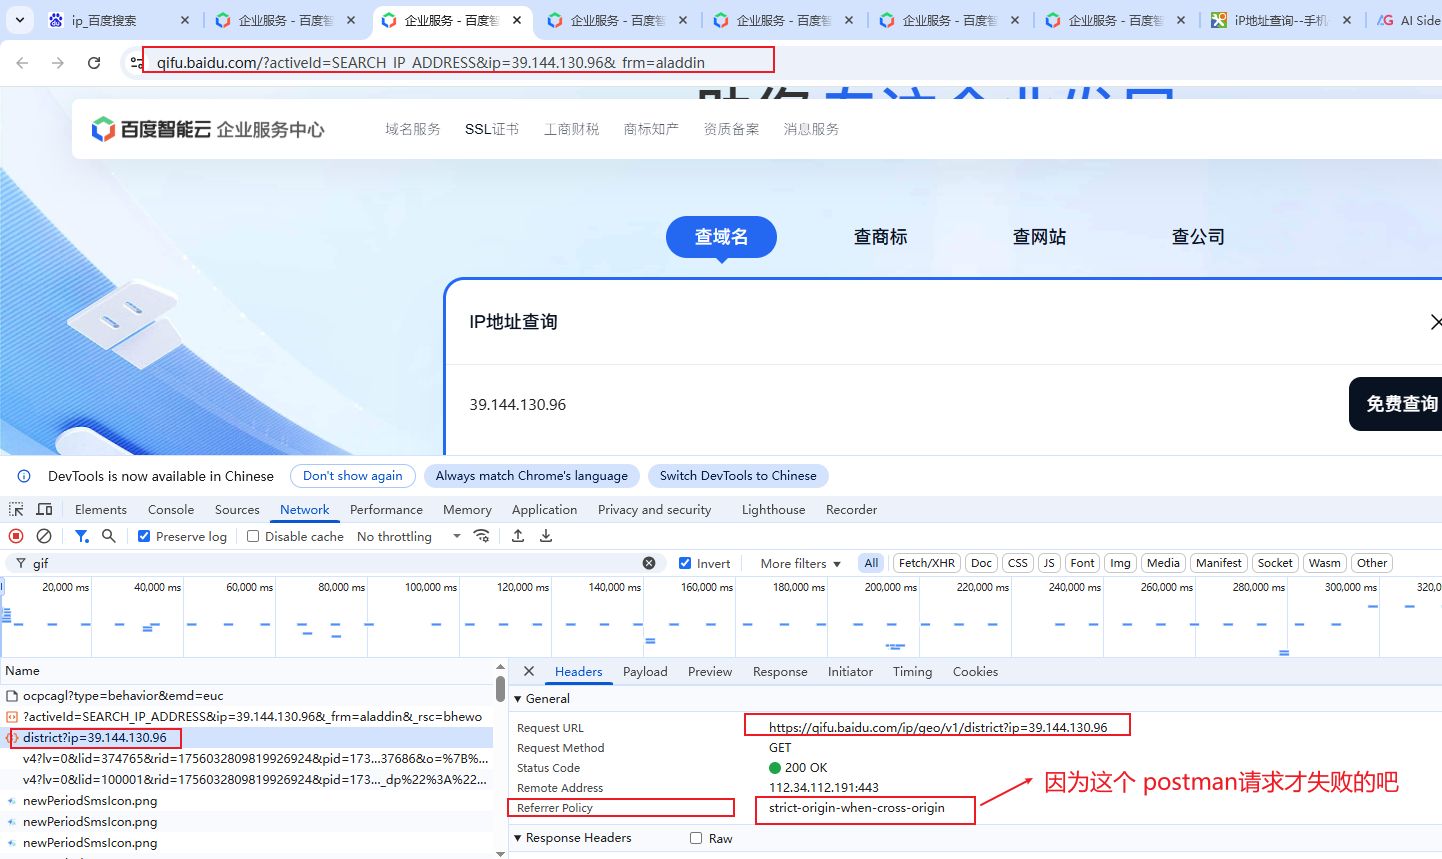Open the No throttling dropdown
Image resolution: width=1442 pixels, height=859 pixels.
(x=408, y=536)
